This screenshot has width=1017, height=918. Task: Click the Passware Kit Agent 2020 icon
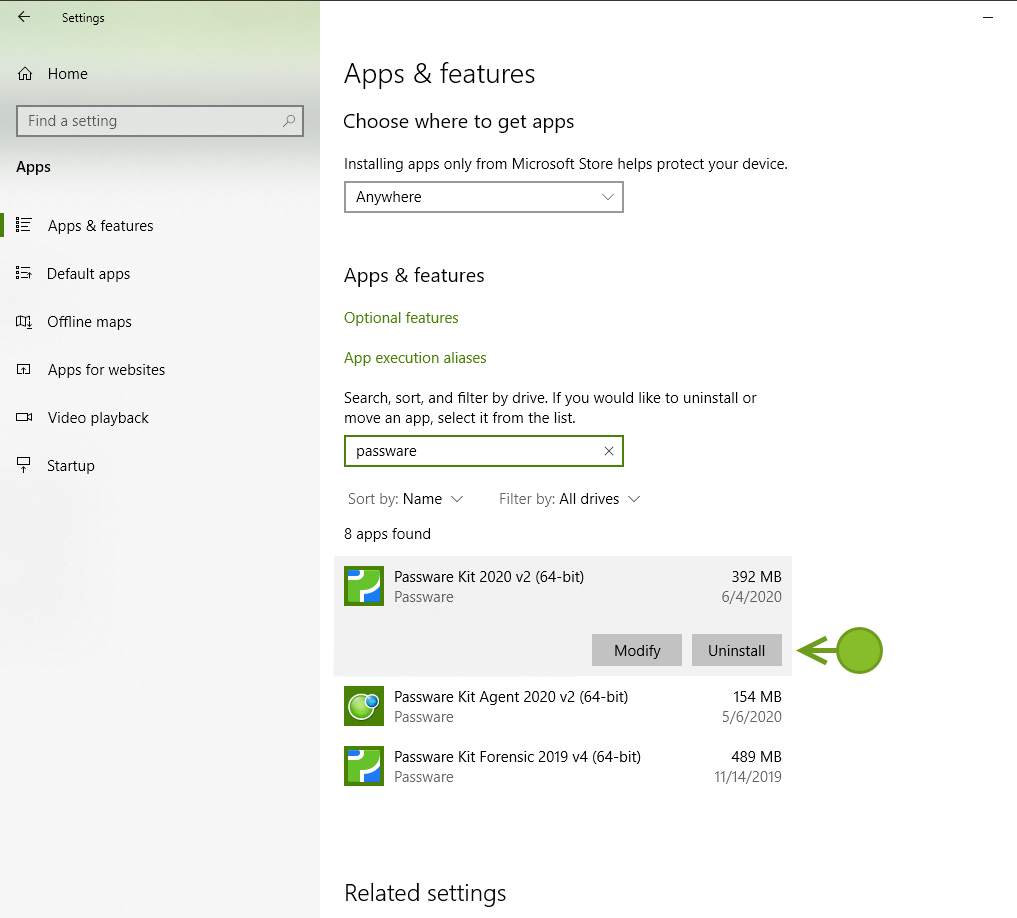coord(364,706)
